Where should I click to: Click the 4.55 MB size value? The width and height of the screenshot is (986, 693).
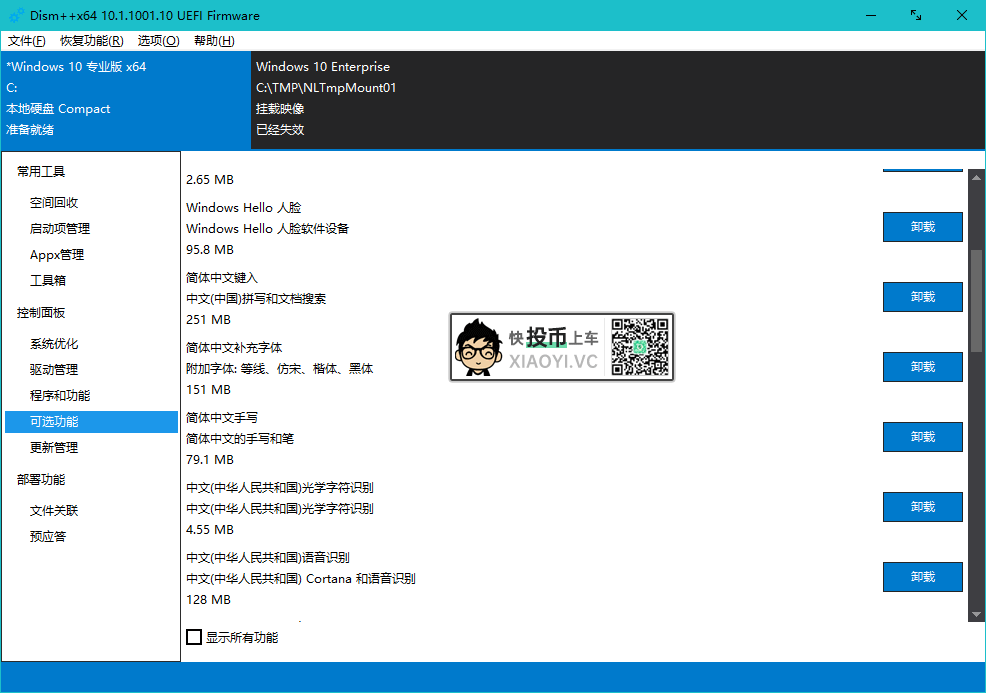(x=210, y=529)
